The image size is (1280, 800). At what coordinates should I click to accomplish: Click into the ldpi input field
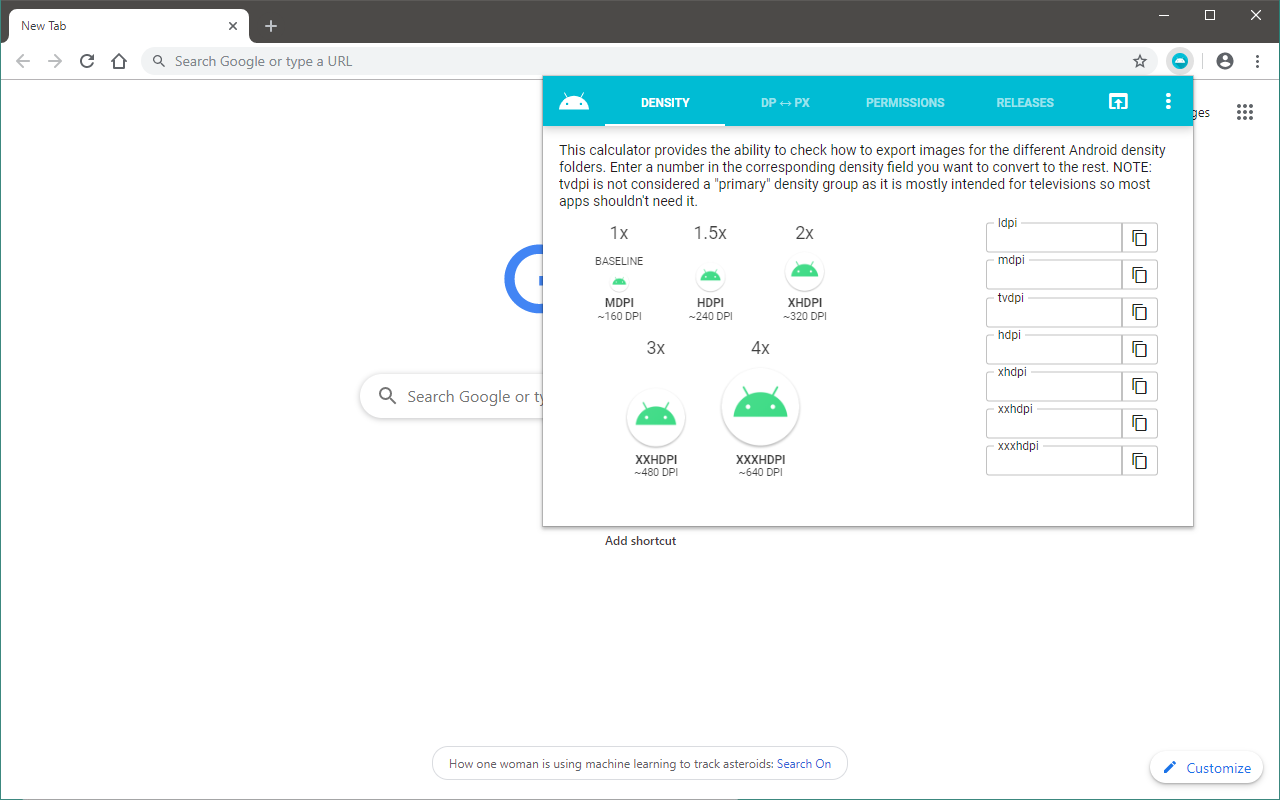[x=1054, y=238]
